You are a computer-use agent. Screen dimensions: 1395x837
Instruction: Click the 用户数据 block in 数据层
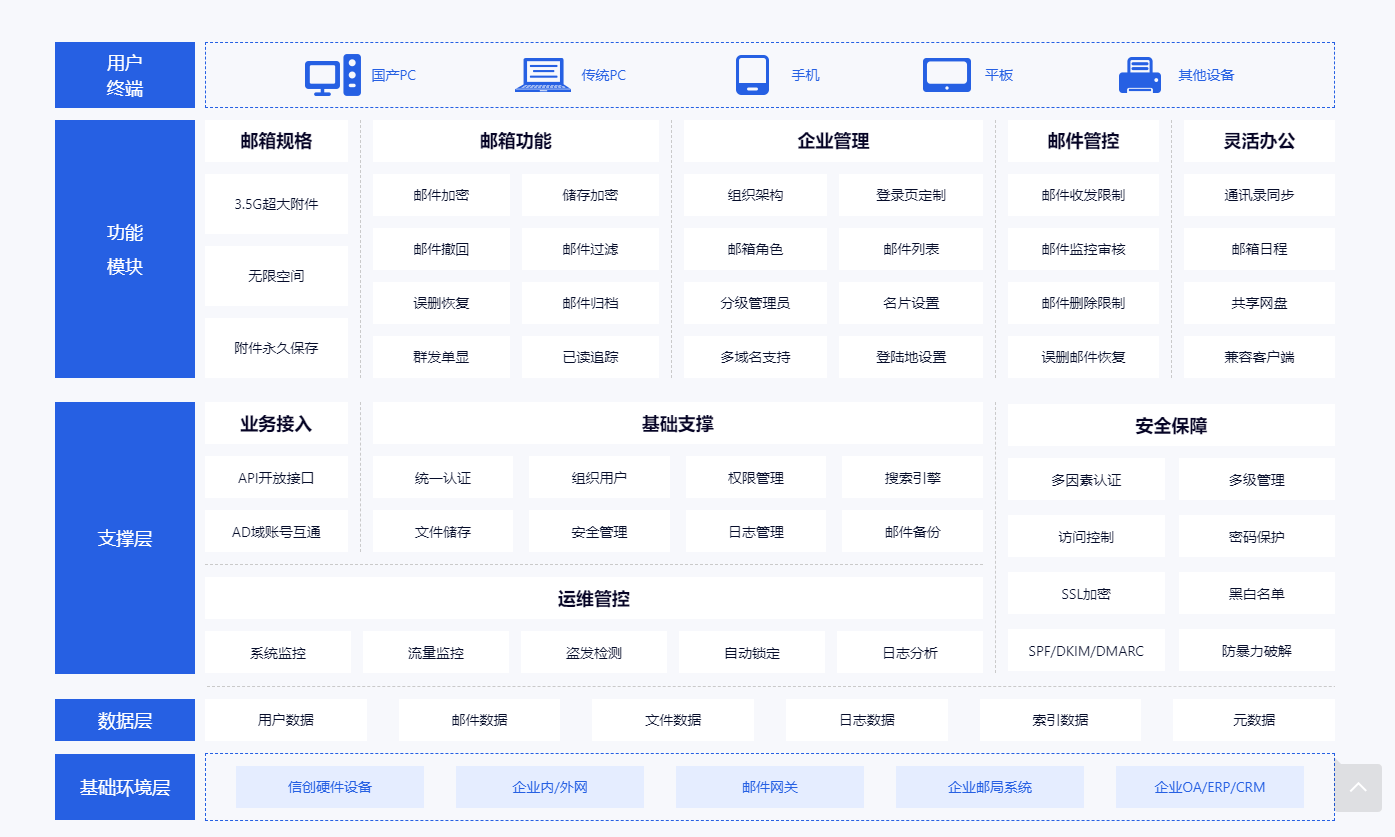point(285,719)
